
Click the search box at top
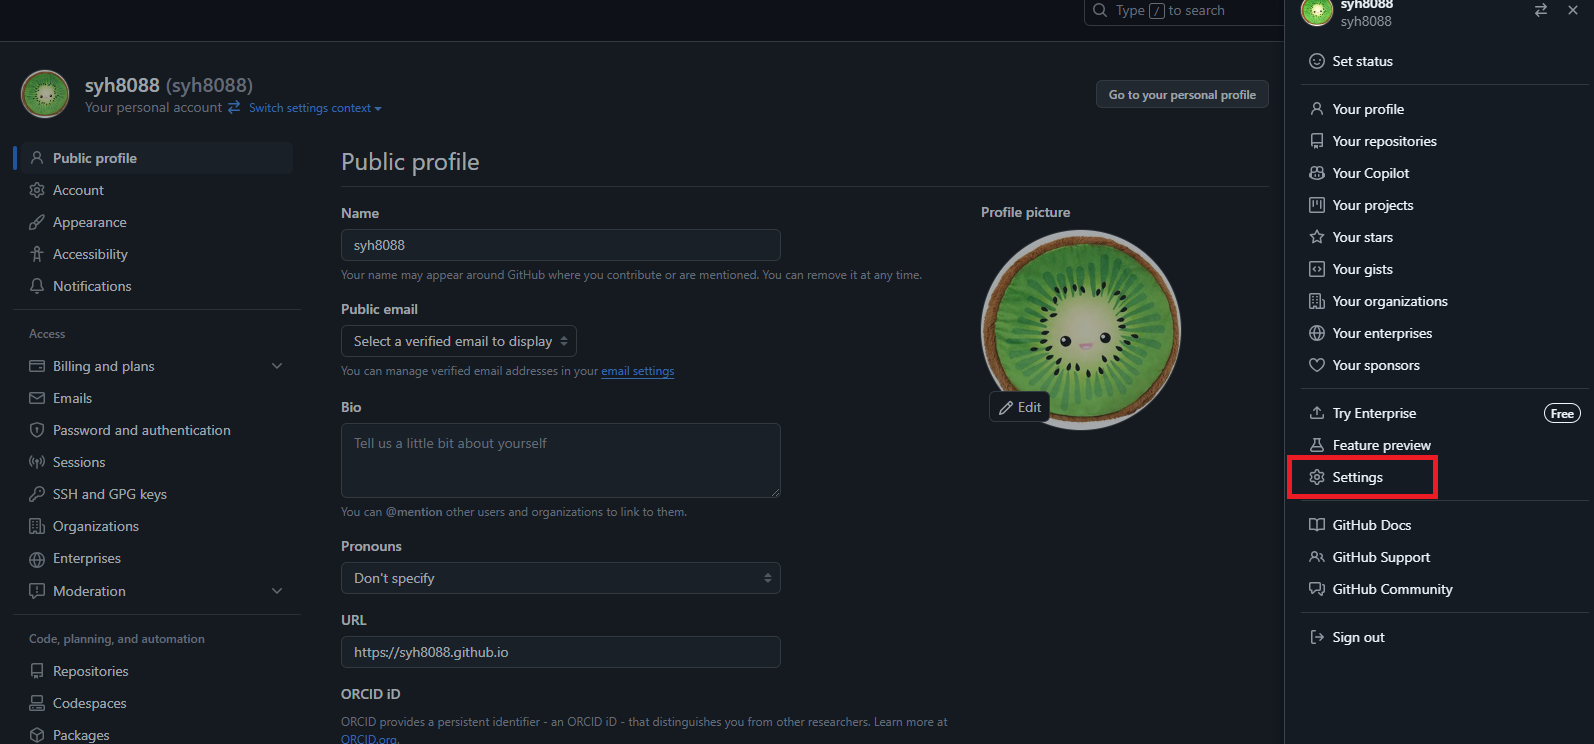click(x=1184, y=11)
